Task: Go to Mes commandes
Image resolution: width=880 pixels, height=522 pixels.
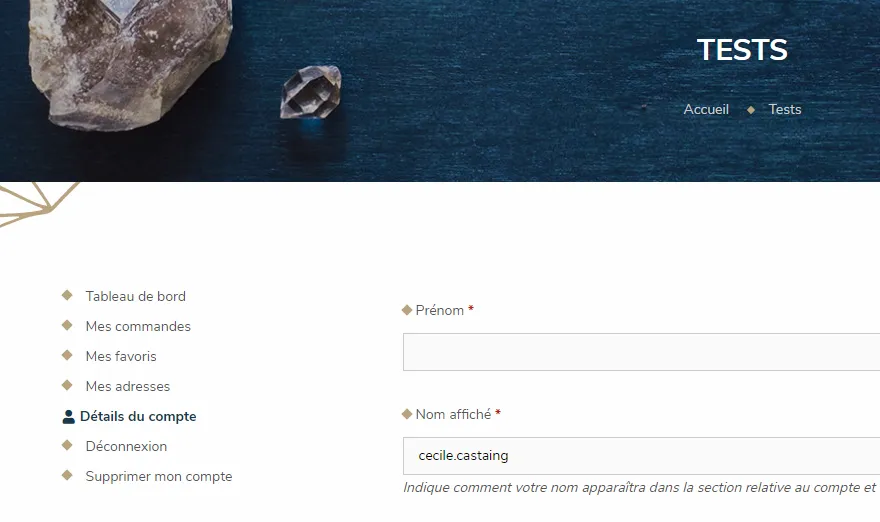Action: pos(138,326)
